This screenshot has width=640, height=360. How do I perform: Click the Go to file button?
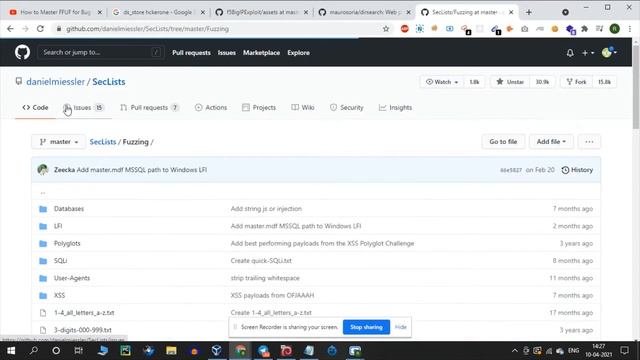pyautogui.click(x=503, y=142)
